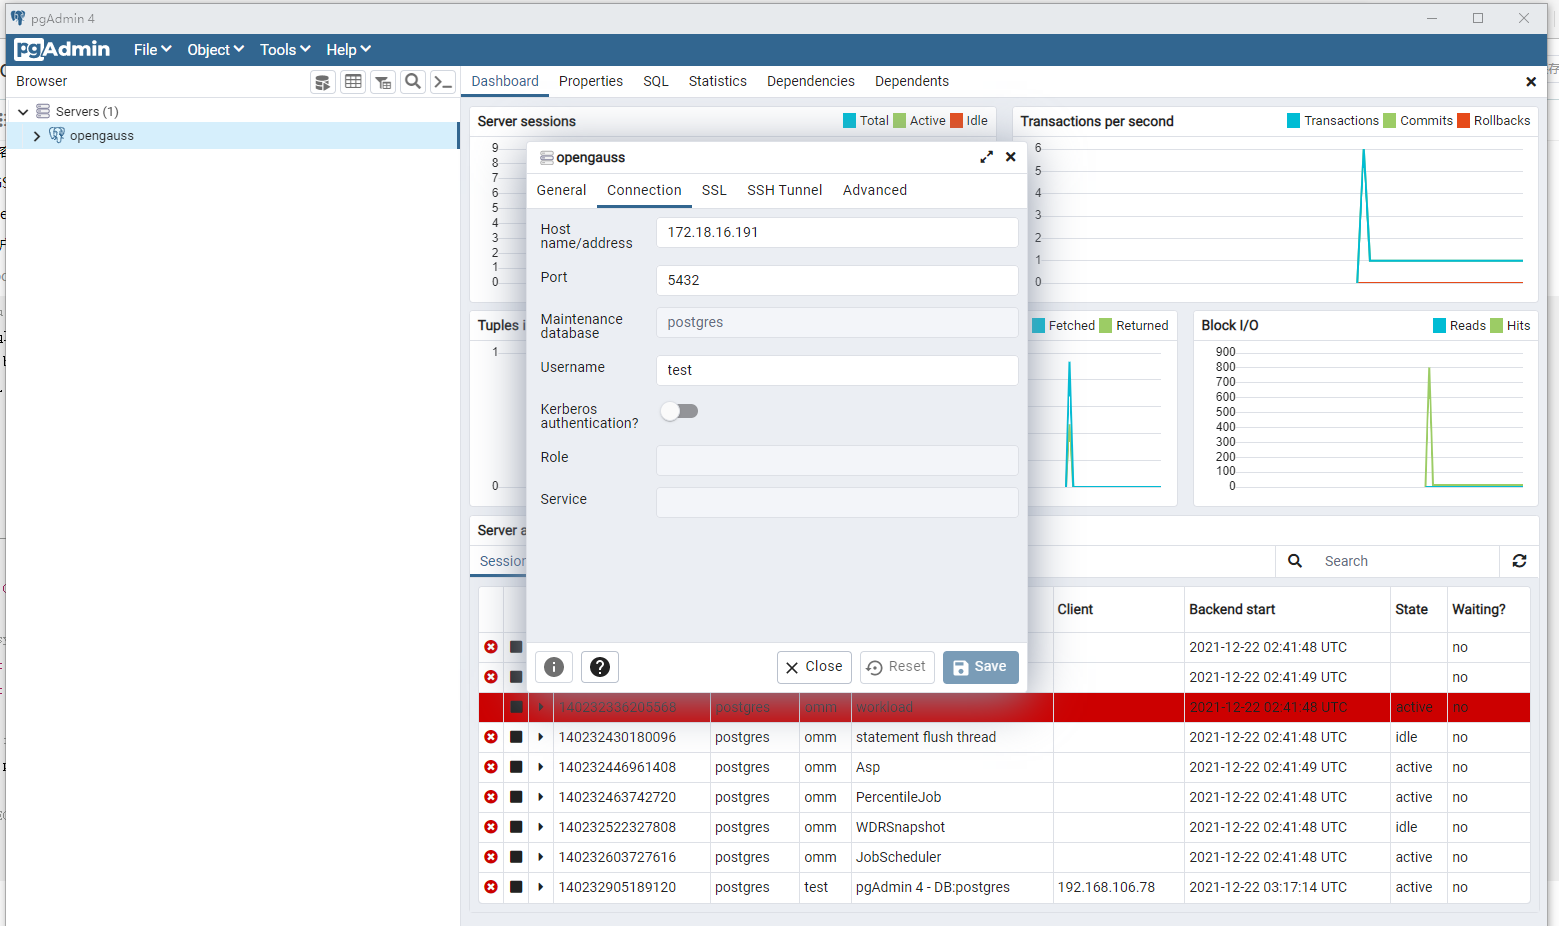Click the Reads legend swatch in Block I/O

coord(1440,326)
